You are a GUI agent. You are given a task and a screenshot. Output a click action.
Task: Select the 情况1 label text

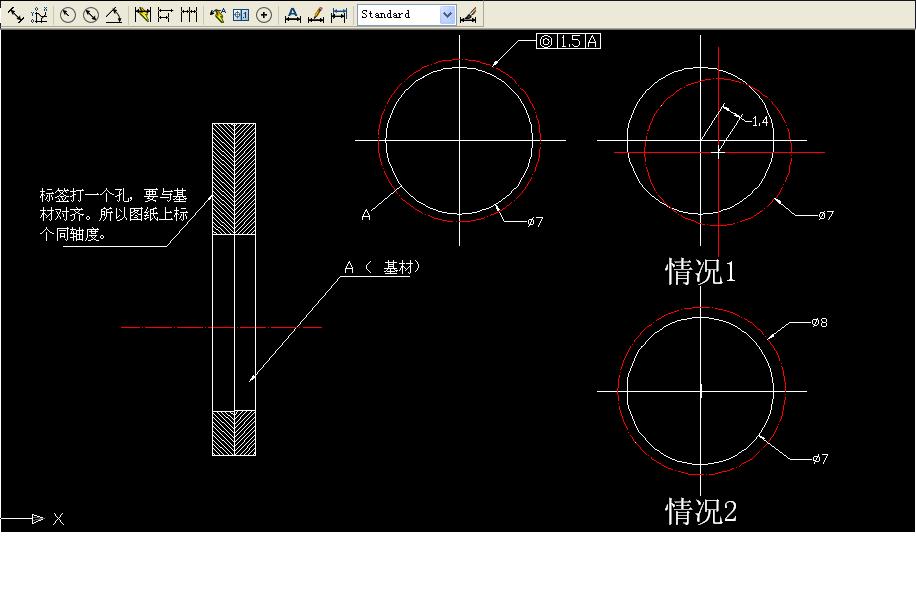[700, 272]
